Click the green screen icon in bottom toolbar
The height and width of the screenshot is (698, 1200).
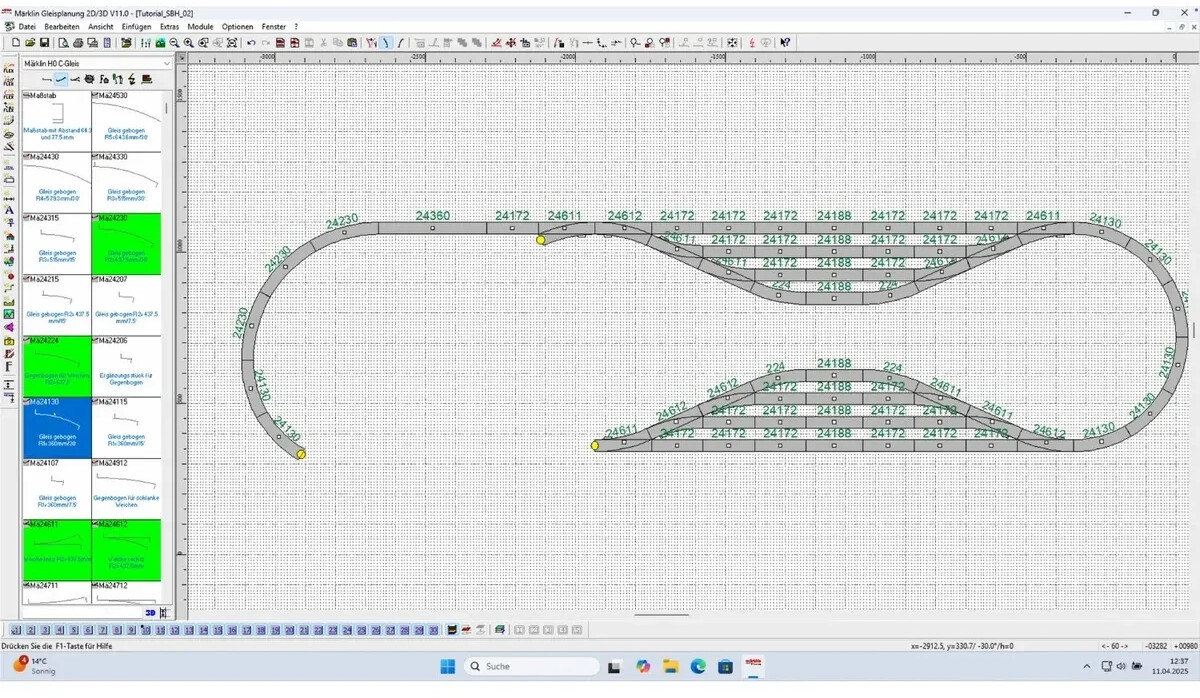498,630
